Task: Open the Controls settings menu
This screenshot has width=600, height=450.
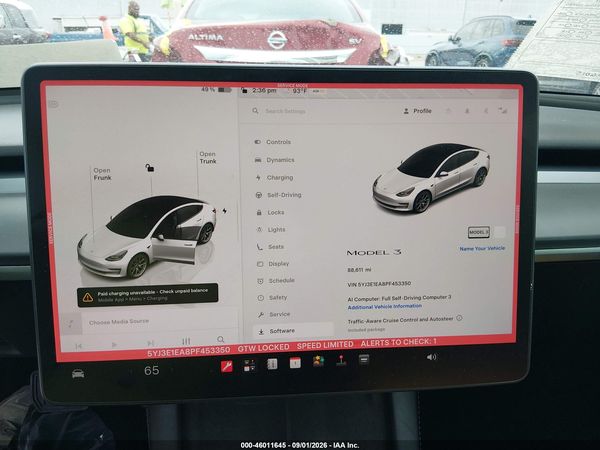Action: click(x=273, y=142)
